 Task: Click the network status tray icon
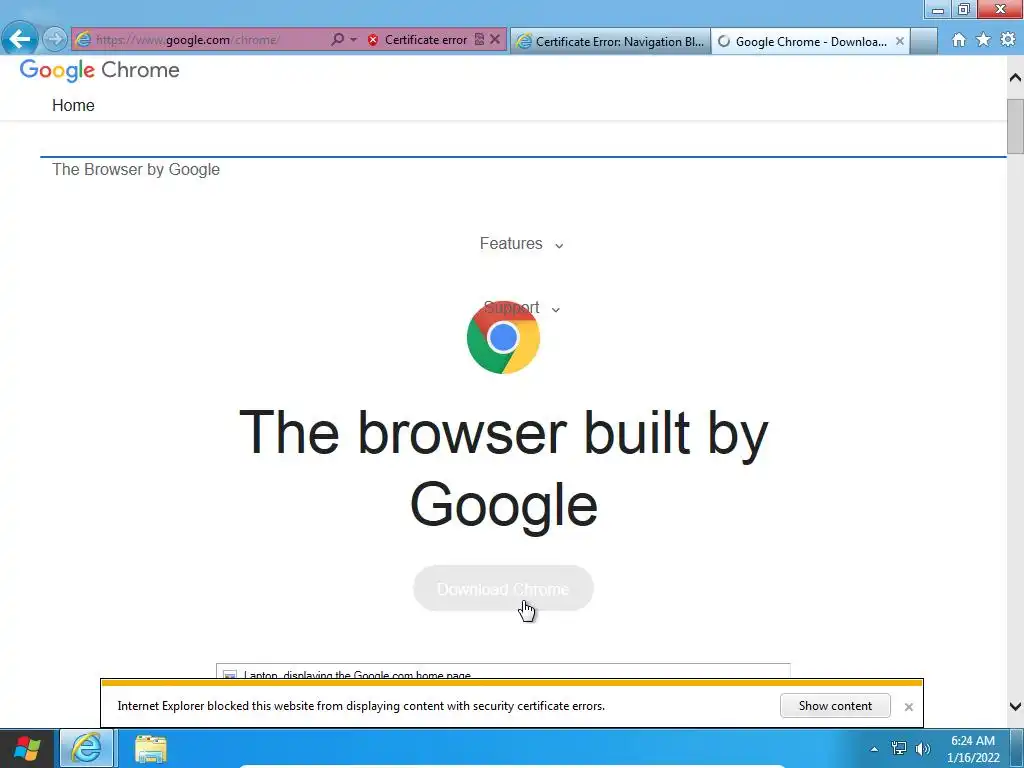899,749
